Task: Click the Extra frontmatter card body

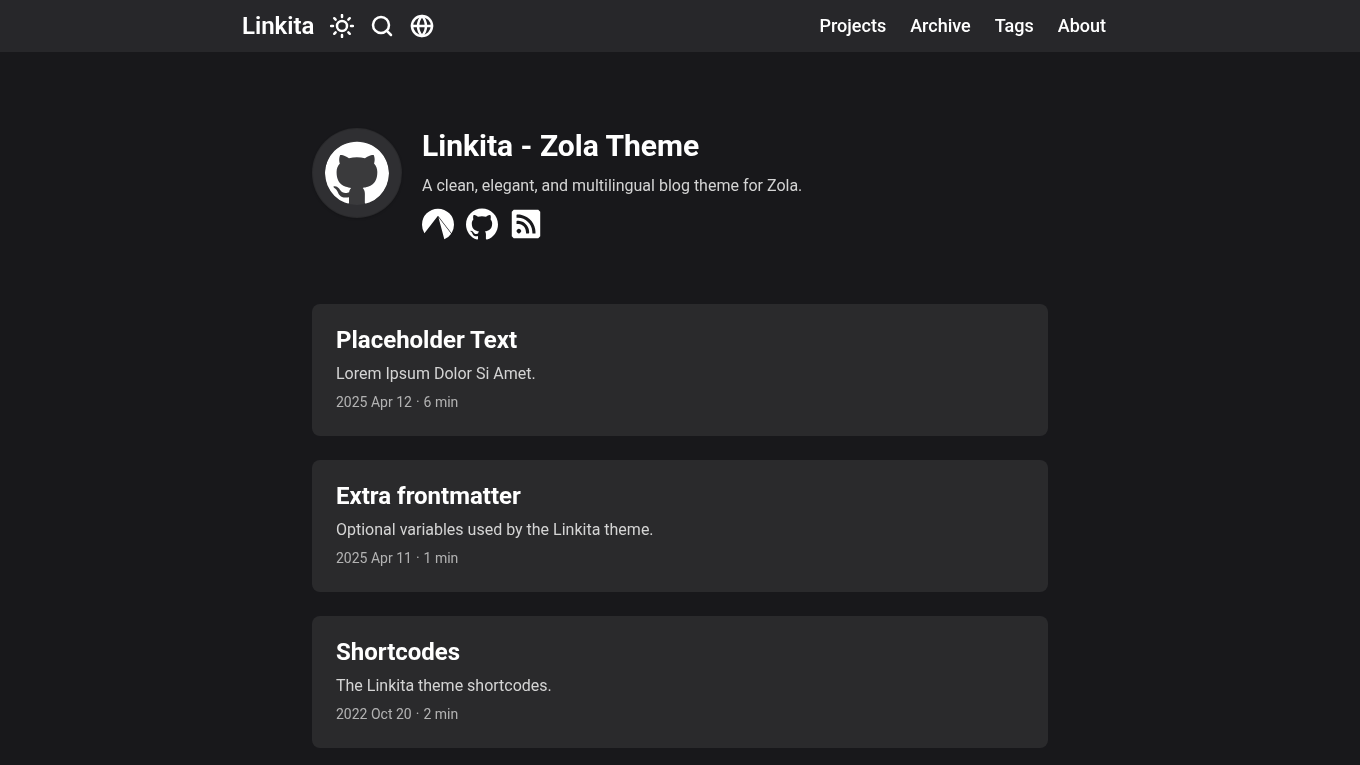Action: [680, 526]
